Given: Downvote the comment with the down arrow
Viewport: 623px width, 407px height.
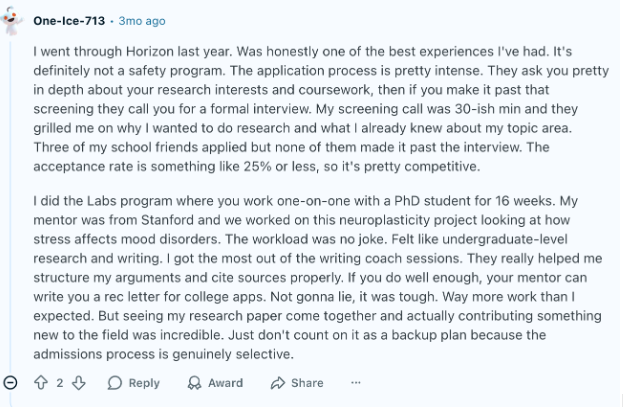Looking at the screenshot, I should (x=79, y=383).
